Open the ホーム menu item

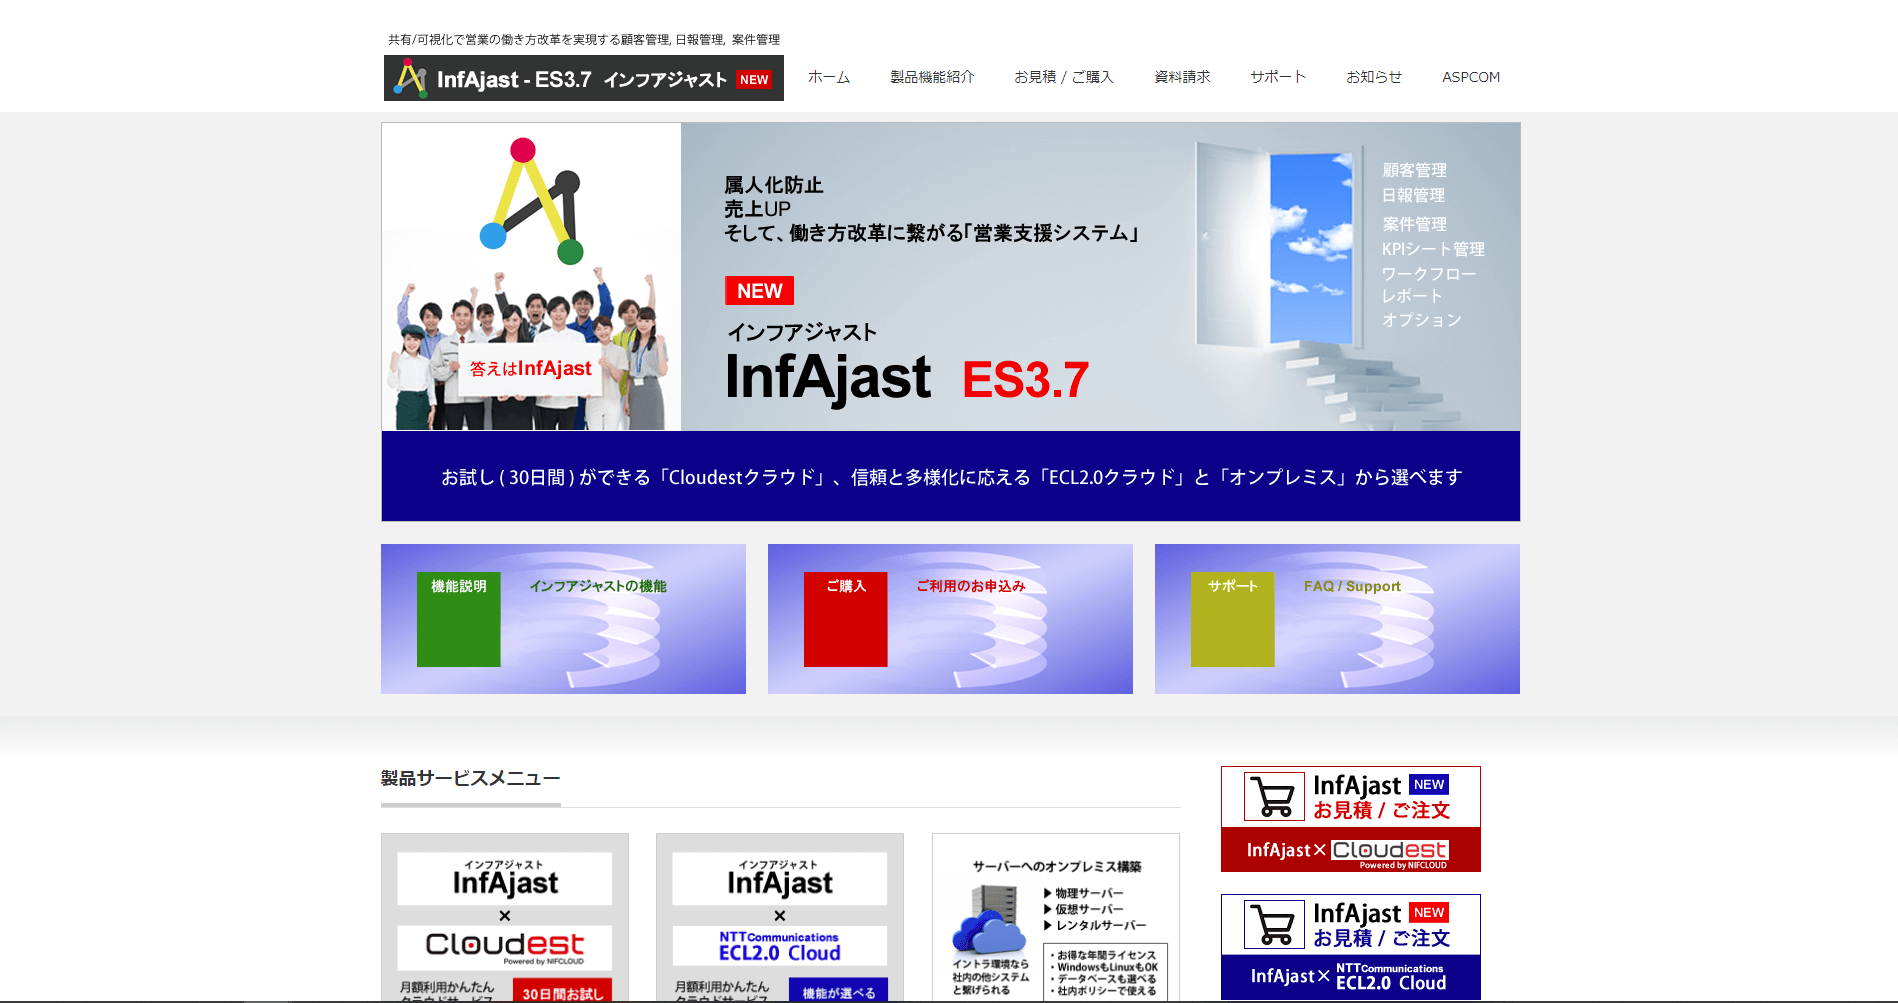coord(829,77)
